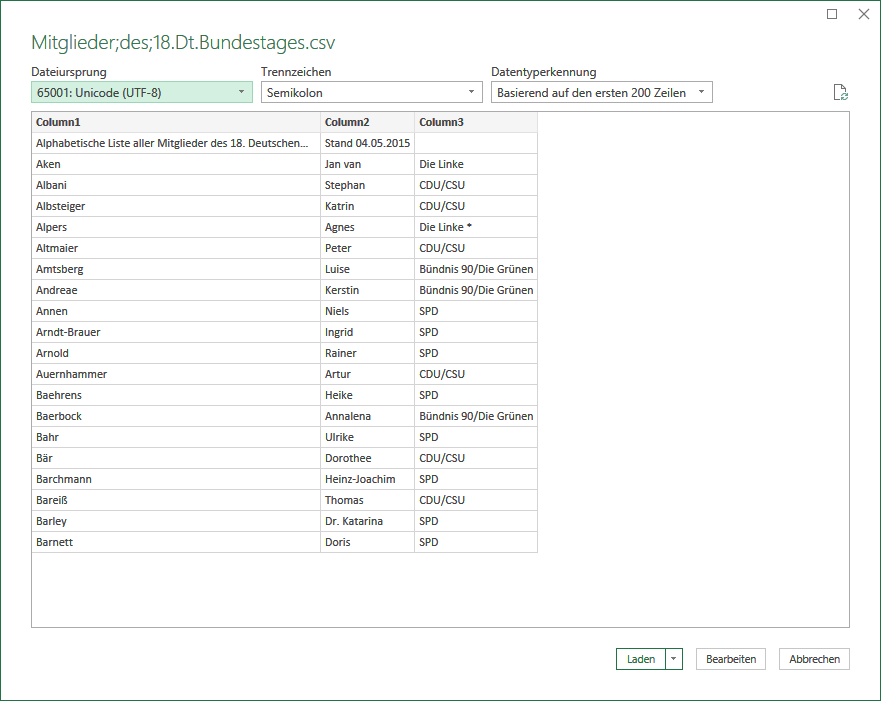This screenshot has width=881, height=701.
Task: Click the Laden button
Action: tap(641, 659)
